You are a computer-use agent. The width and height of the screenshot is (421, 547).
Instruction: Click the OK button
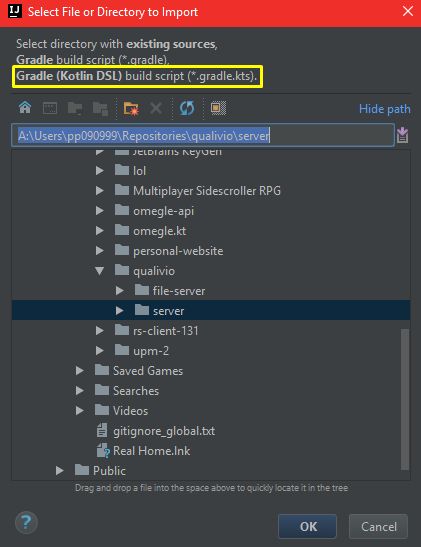[x=308, y=526]
